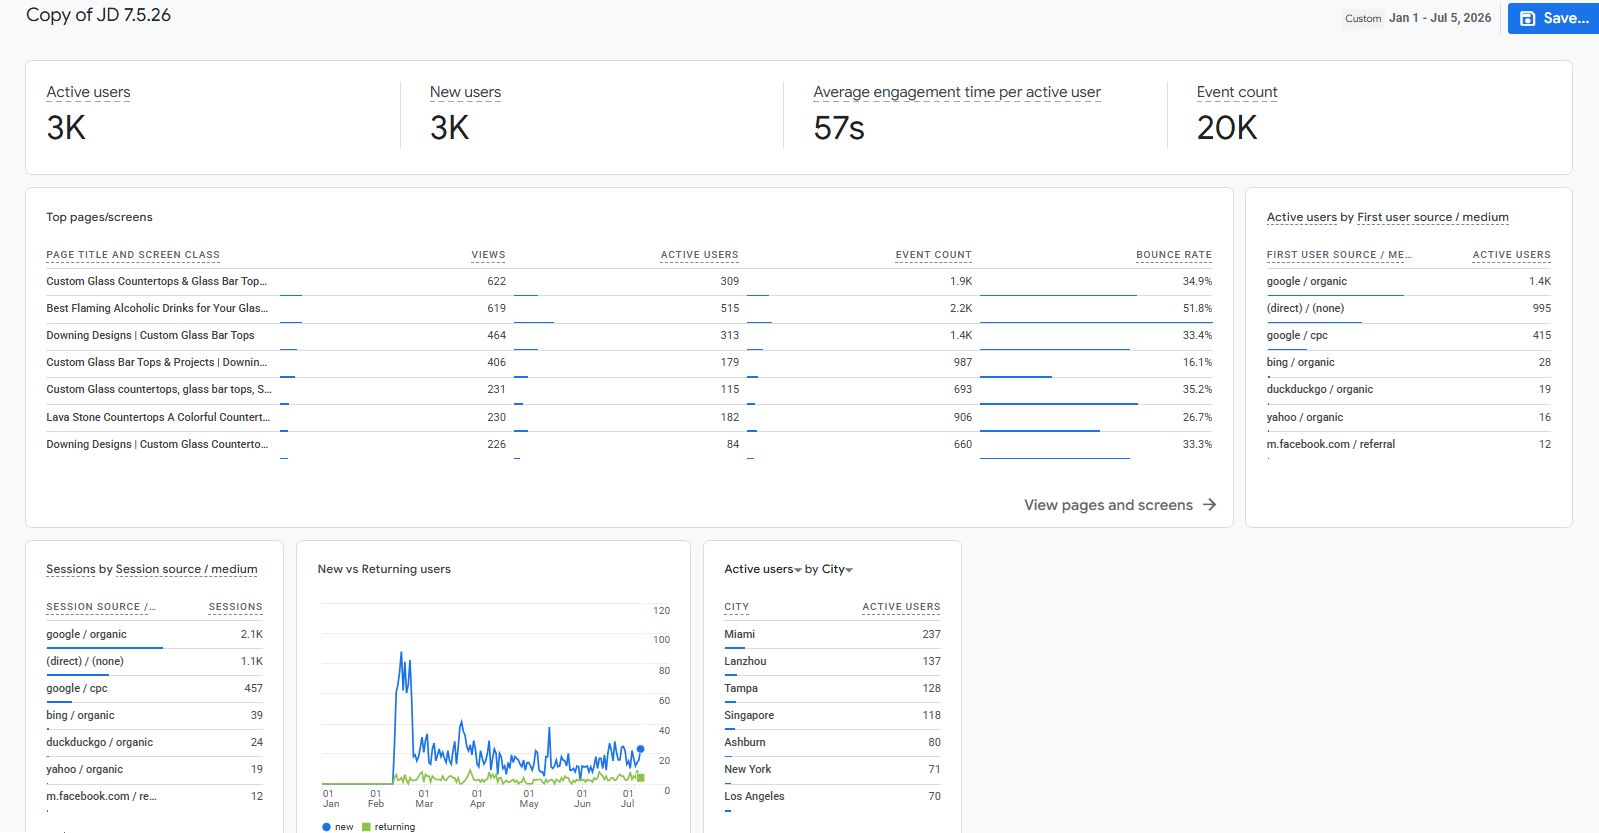The image size is (1599, 833).
Task: Click the Bounce rate column header
Action: tap(1173, 255)
